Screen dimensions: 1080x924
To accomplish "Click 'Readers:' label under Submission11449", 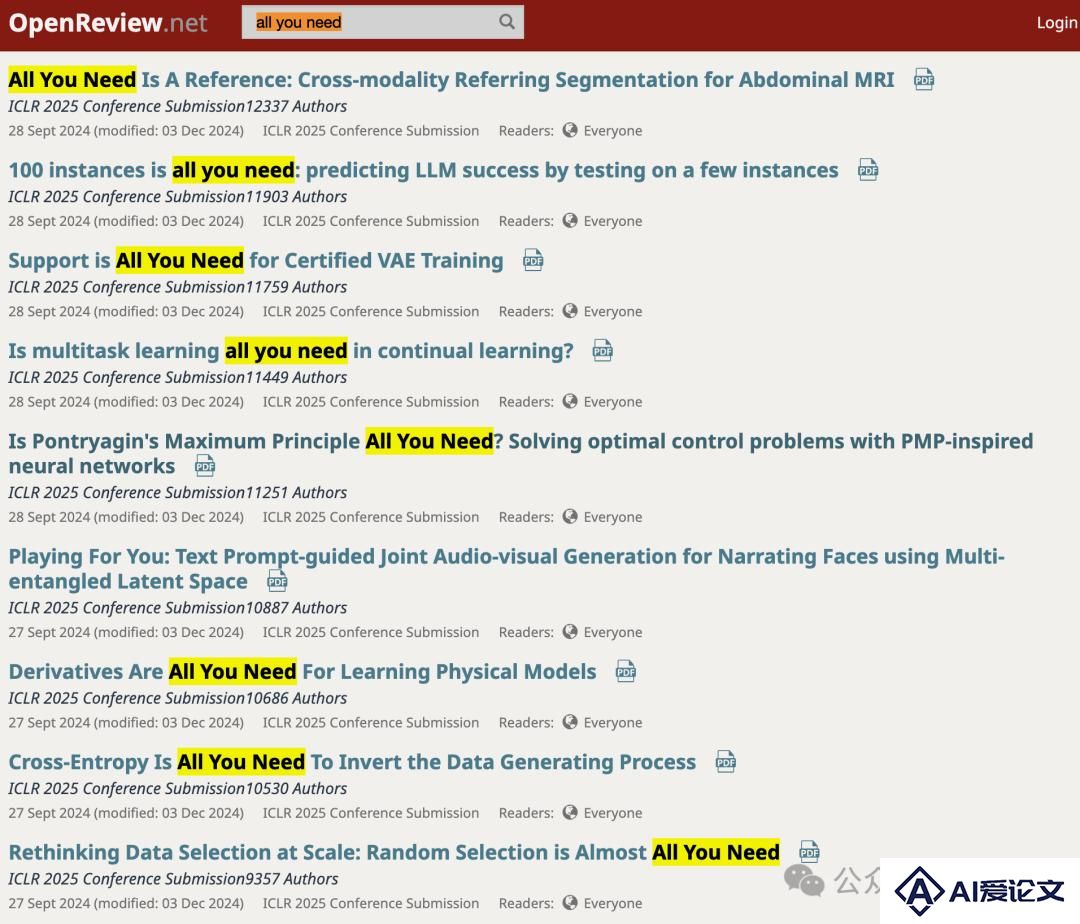I will 526,401.
